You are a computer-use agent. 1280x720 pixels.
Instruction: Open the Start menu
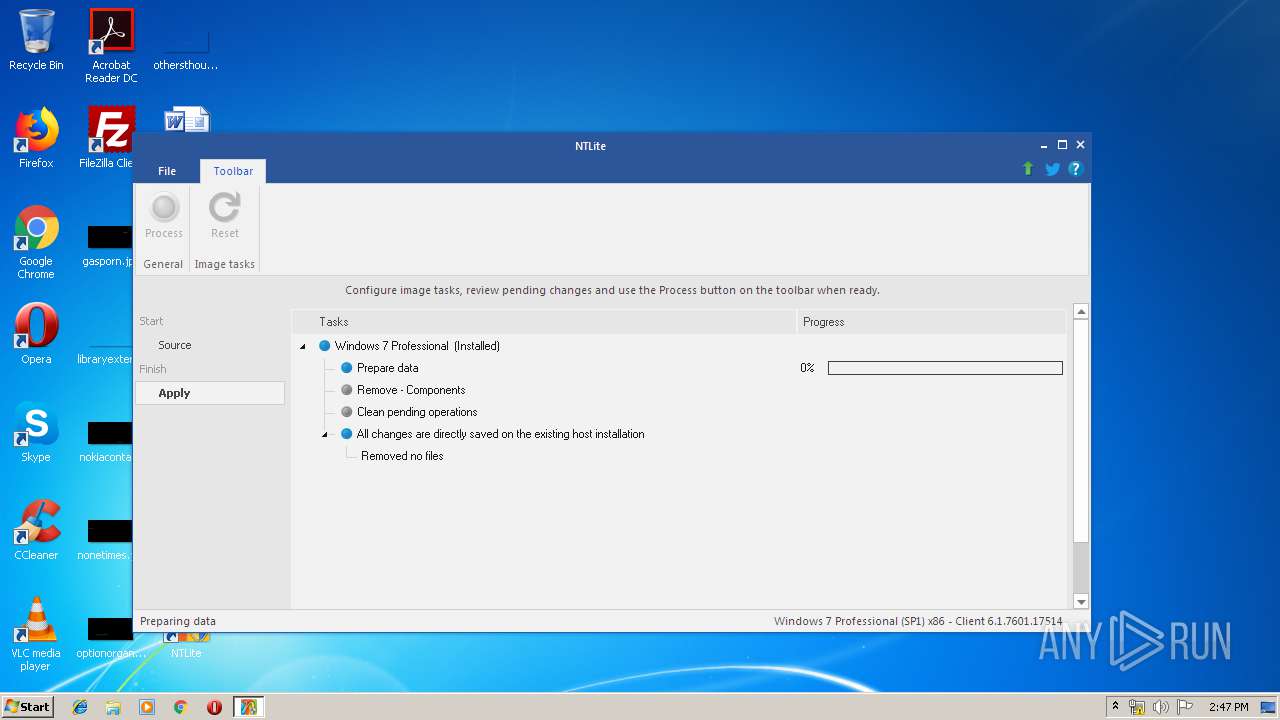(28, 707)
